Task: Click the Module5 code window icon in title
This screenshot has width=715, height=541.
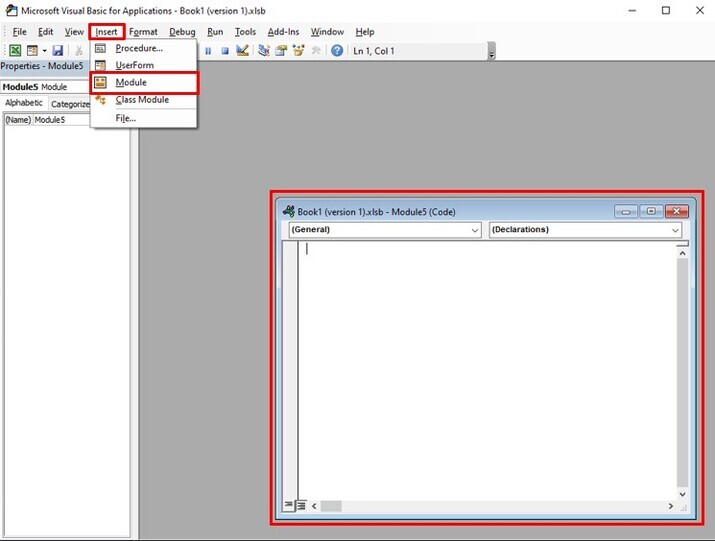Action: click(x=289, y=211)
